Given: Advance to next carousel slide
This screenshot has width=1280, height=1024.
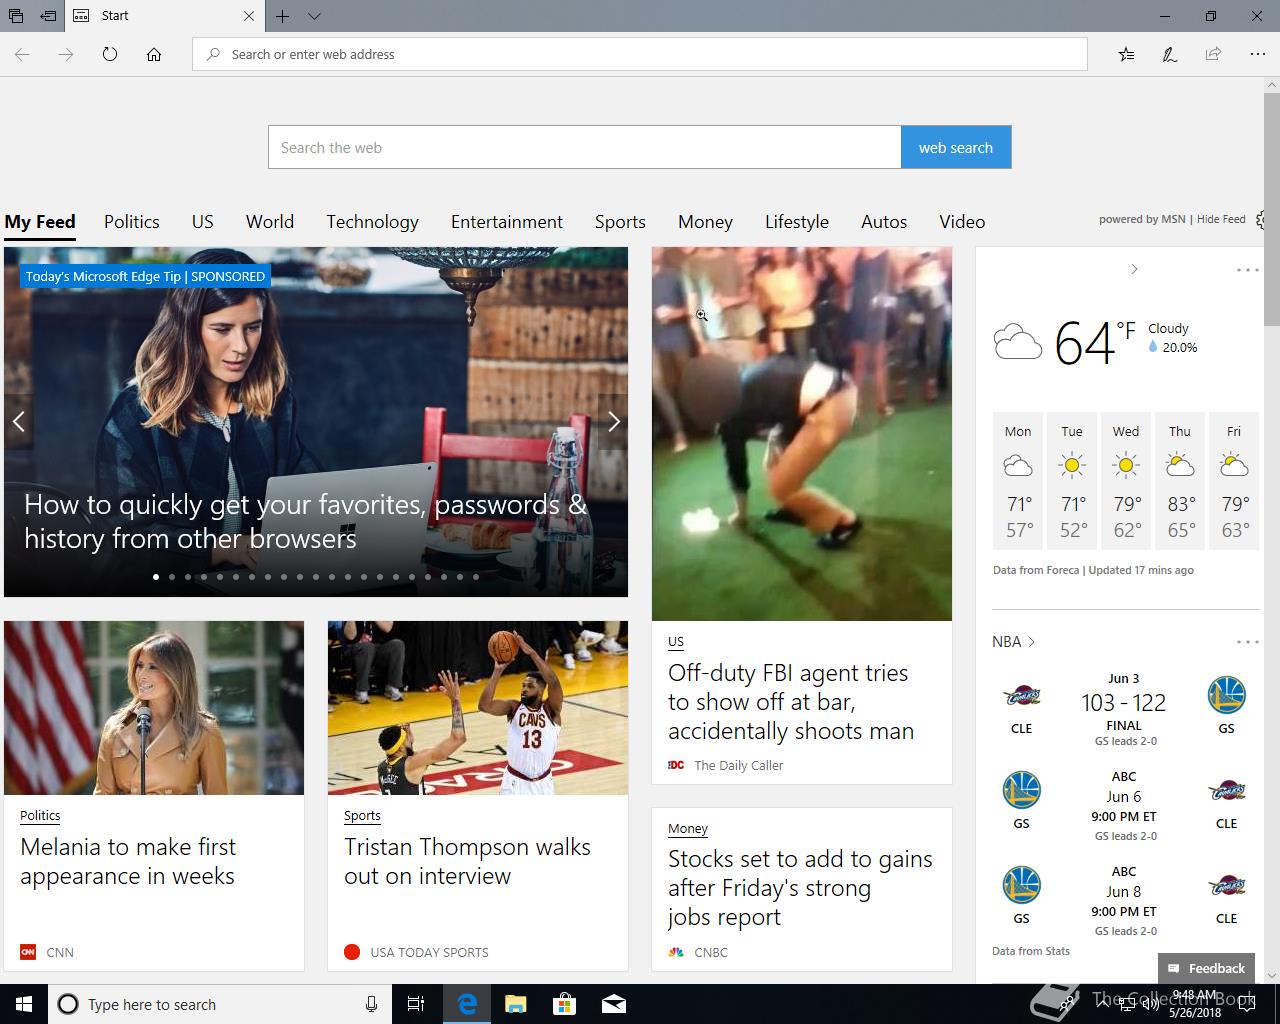Looking at the screenshot, I should click(613, 422).
